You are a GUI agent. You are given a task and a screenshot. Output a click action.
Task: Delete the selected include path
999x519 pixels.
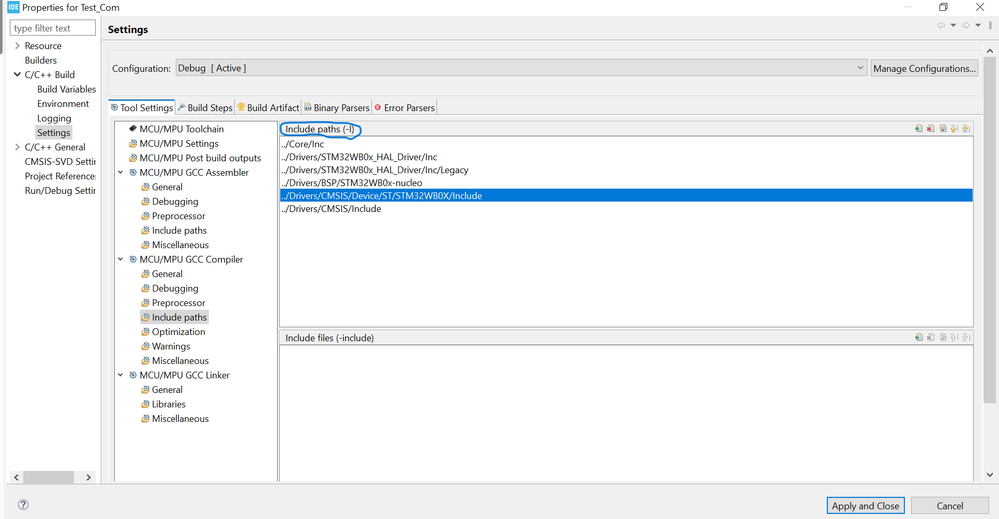point(930,129)
